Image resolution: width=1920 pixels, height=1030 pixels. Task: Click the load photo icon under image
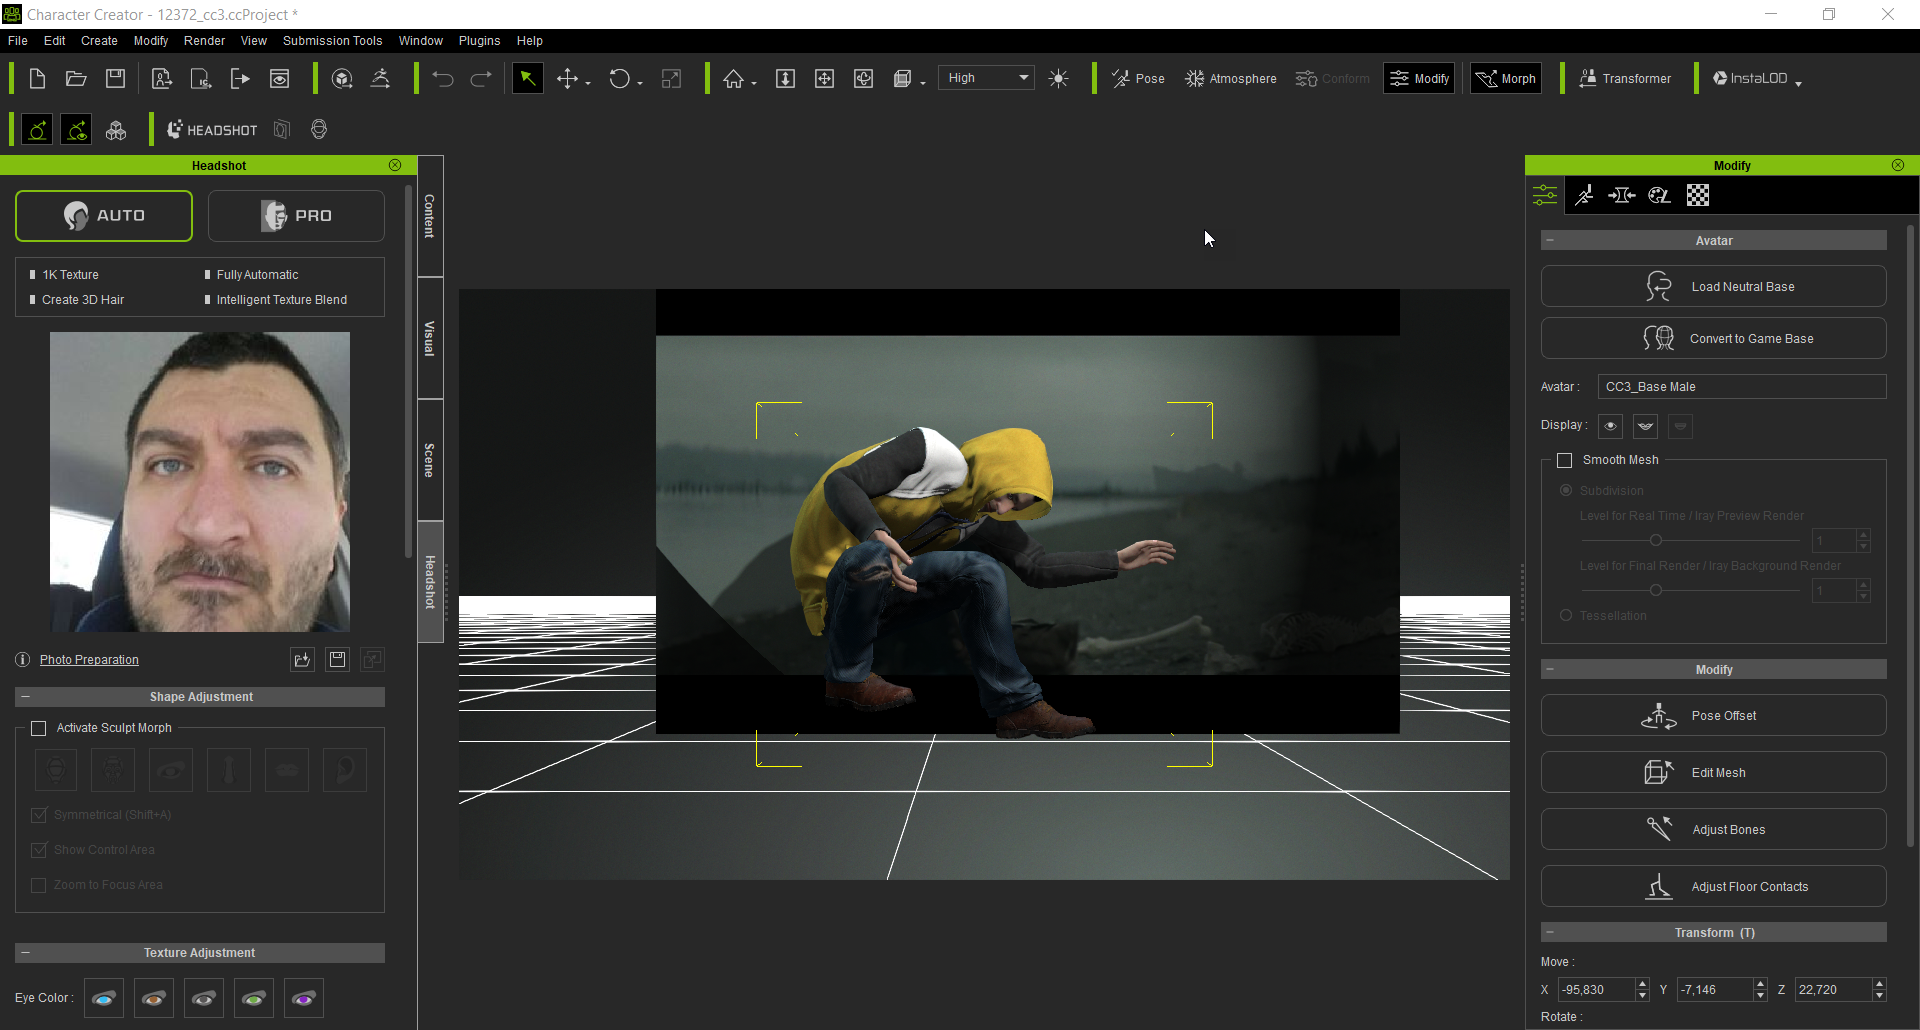(x=302, y=660)
